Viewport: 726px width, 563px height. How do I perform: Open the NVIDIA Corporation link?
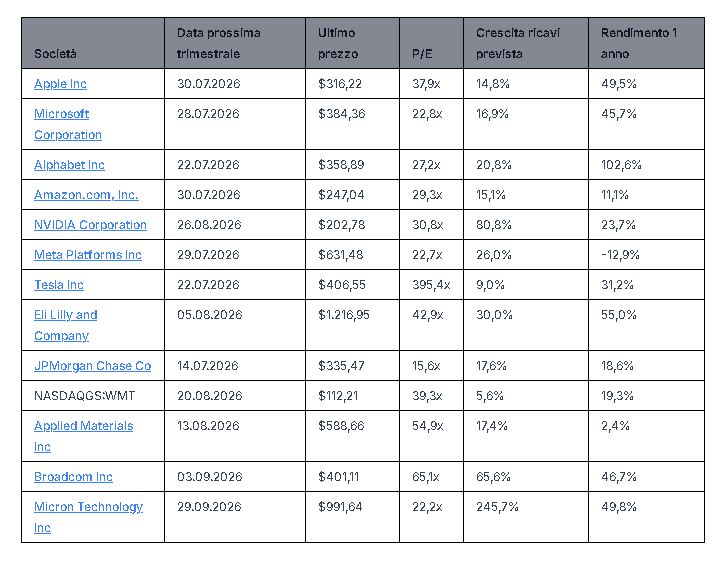[90, 225]
